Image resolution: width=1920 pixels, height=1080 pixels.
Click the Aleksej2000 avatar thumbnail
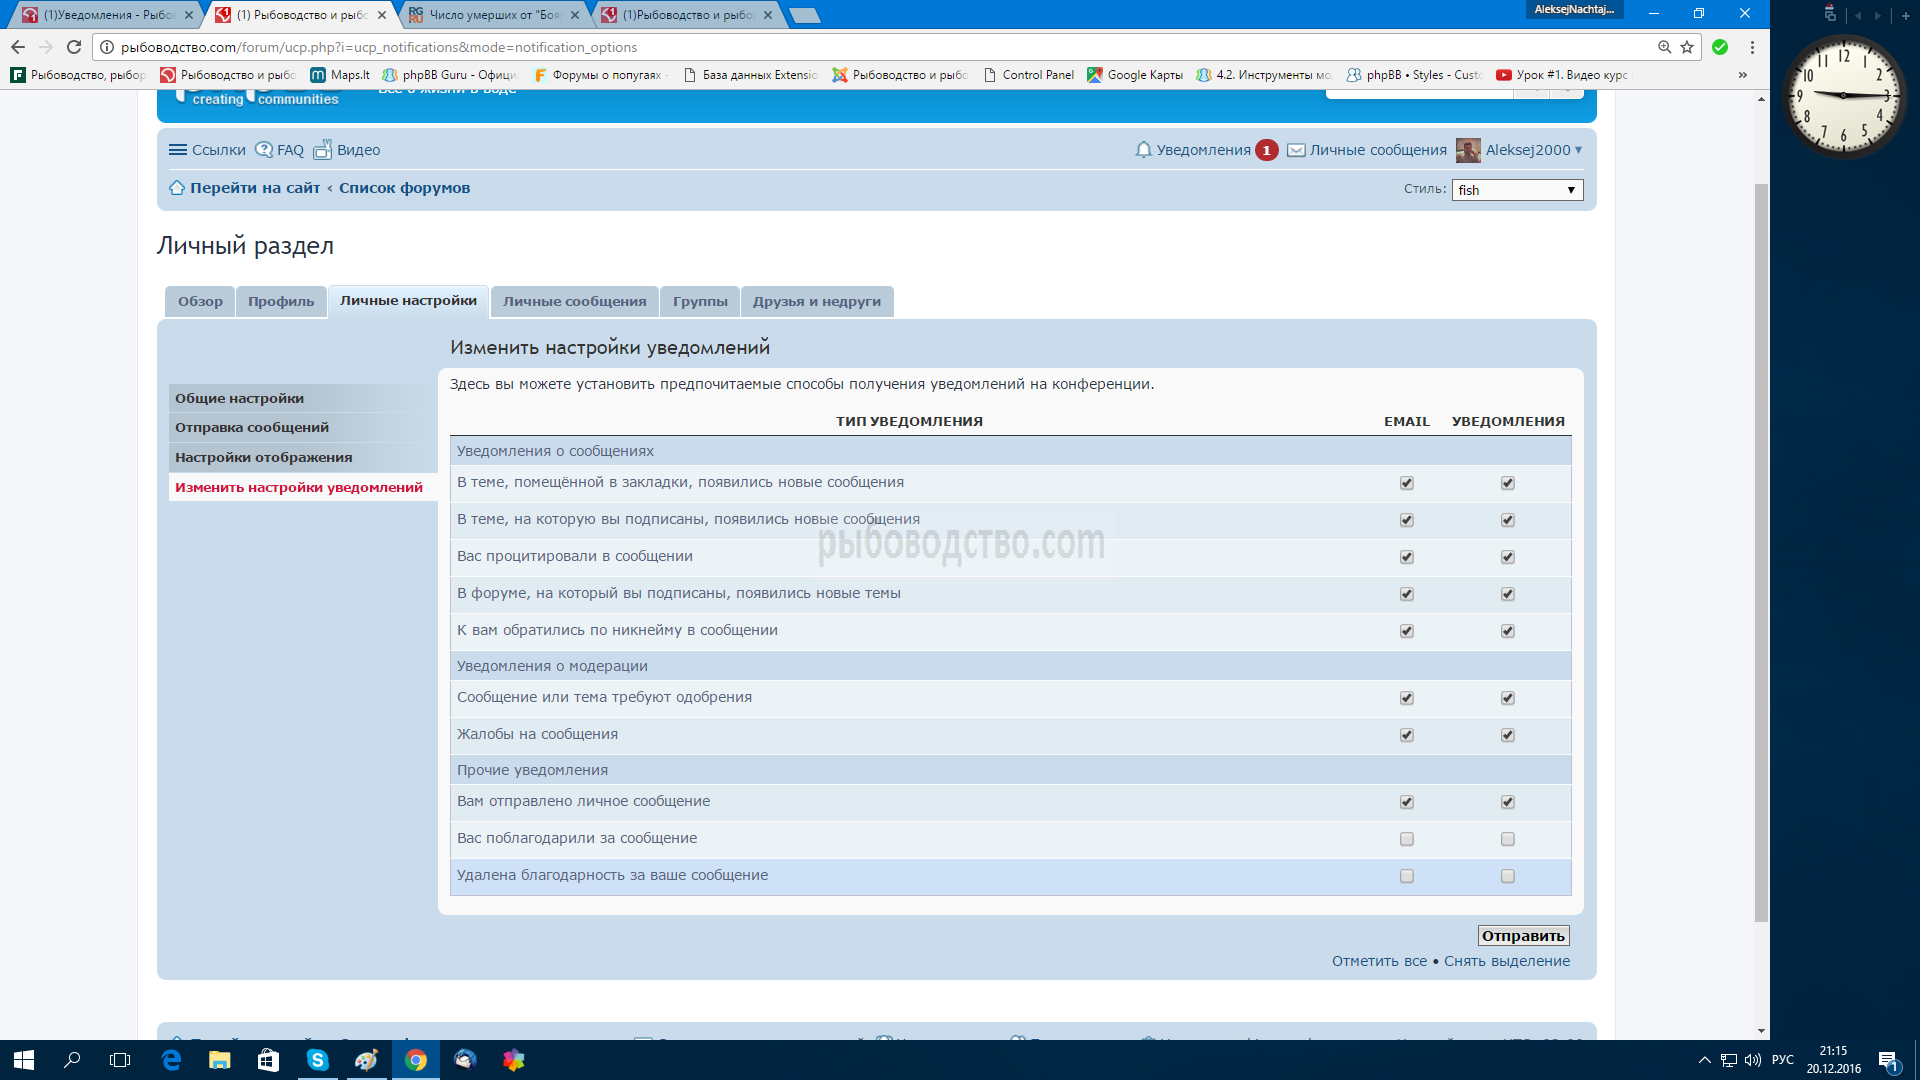(1468, 150)
